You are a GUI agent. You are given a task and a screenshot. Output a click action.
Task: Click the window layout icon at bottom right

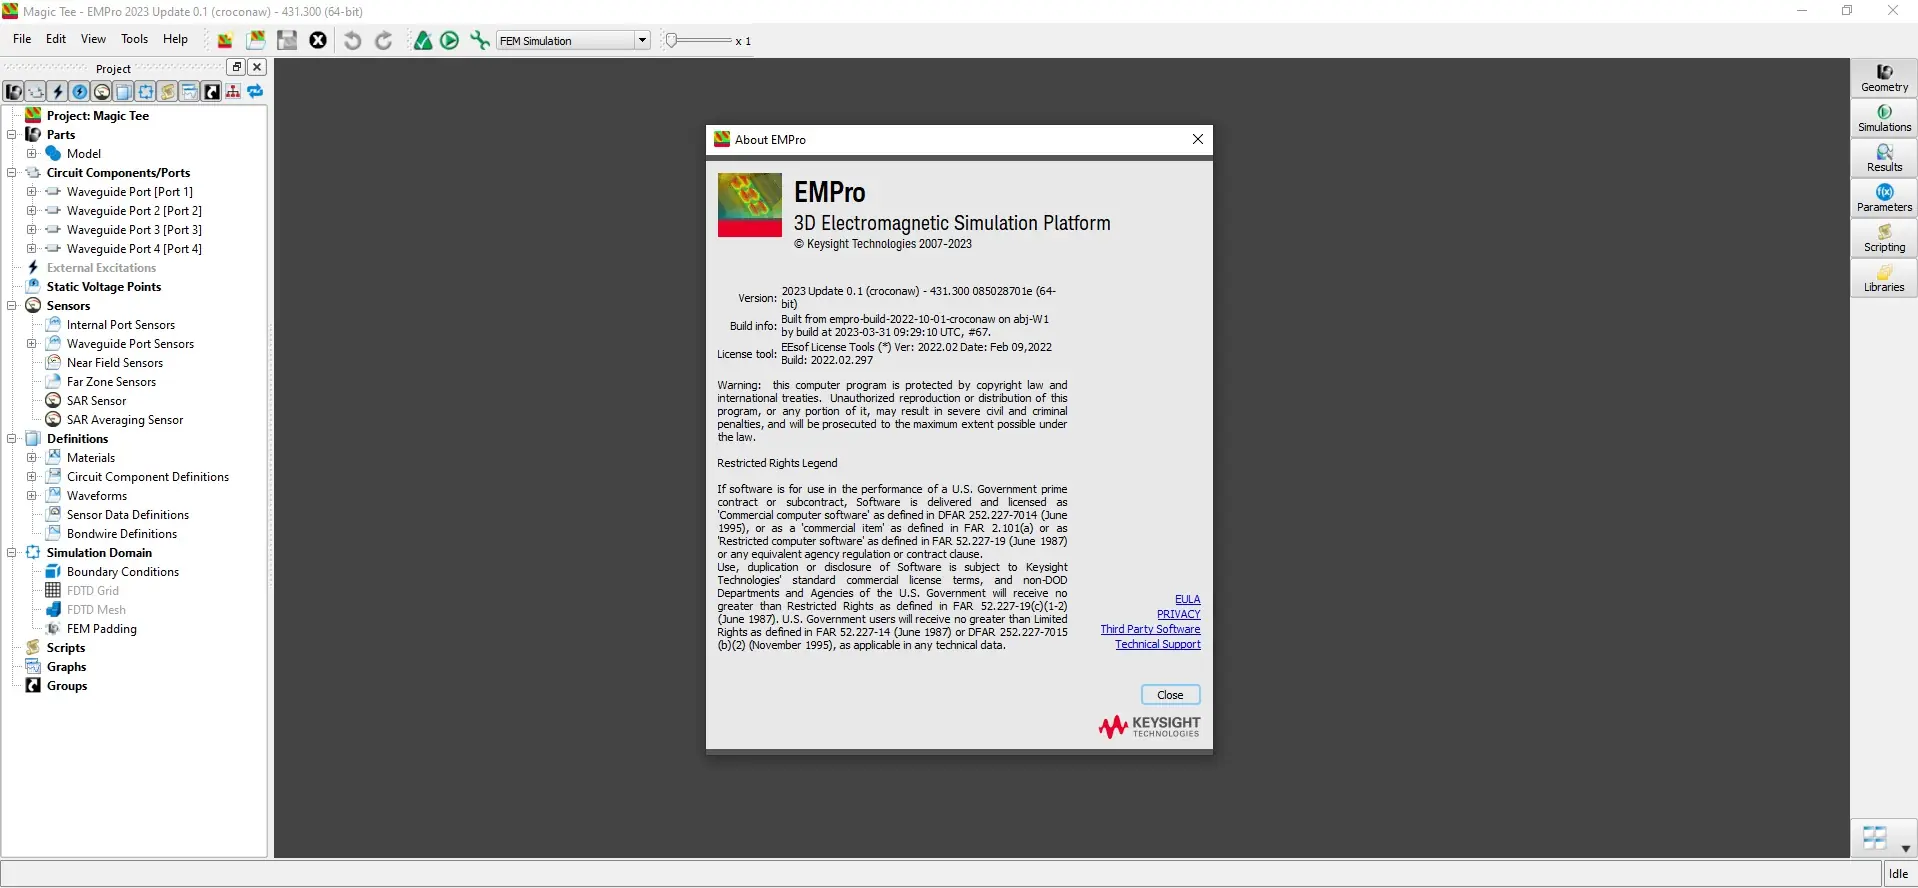(1875, 837)
